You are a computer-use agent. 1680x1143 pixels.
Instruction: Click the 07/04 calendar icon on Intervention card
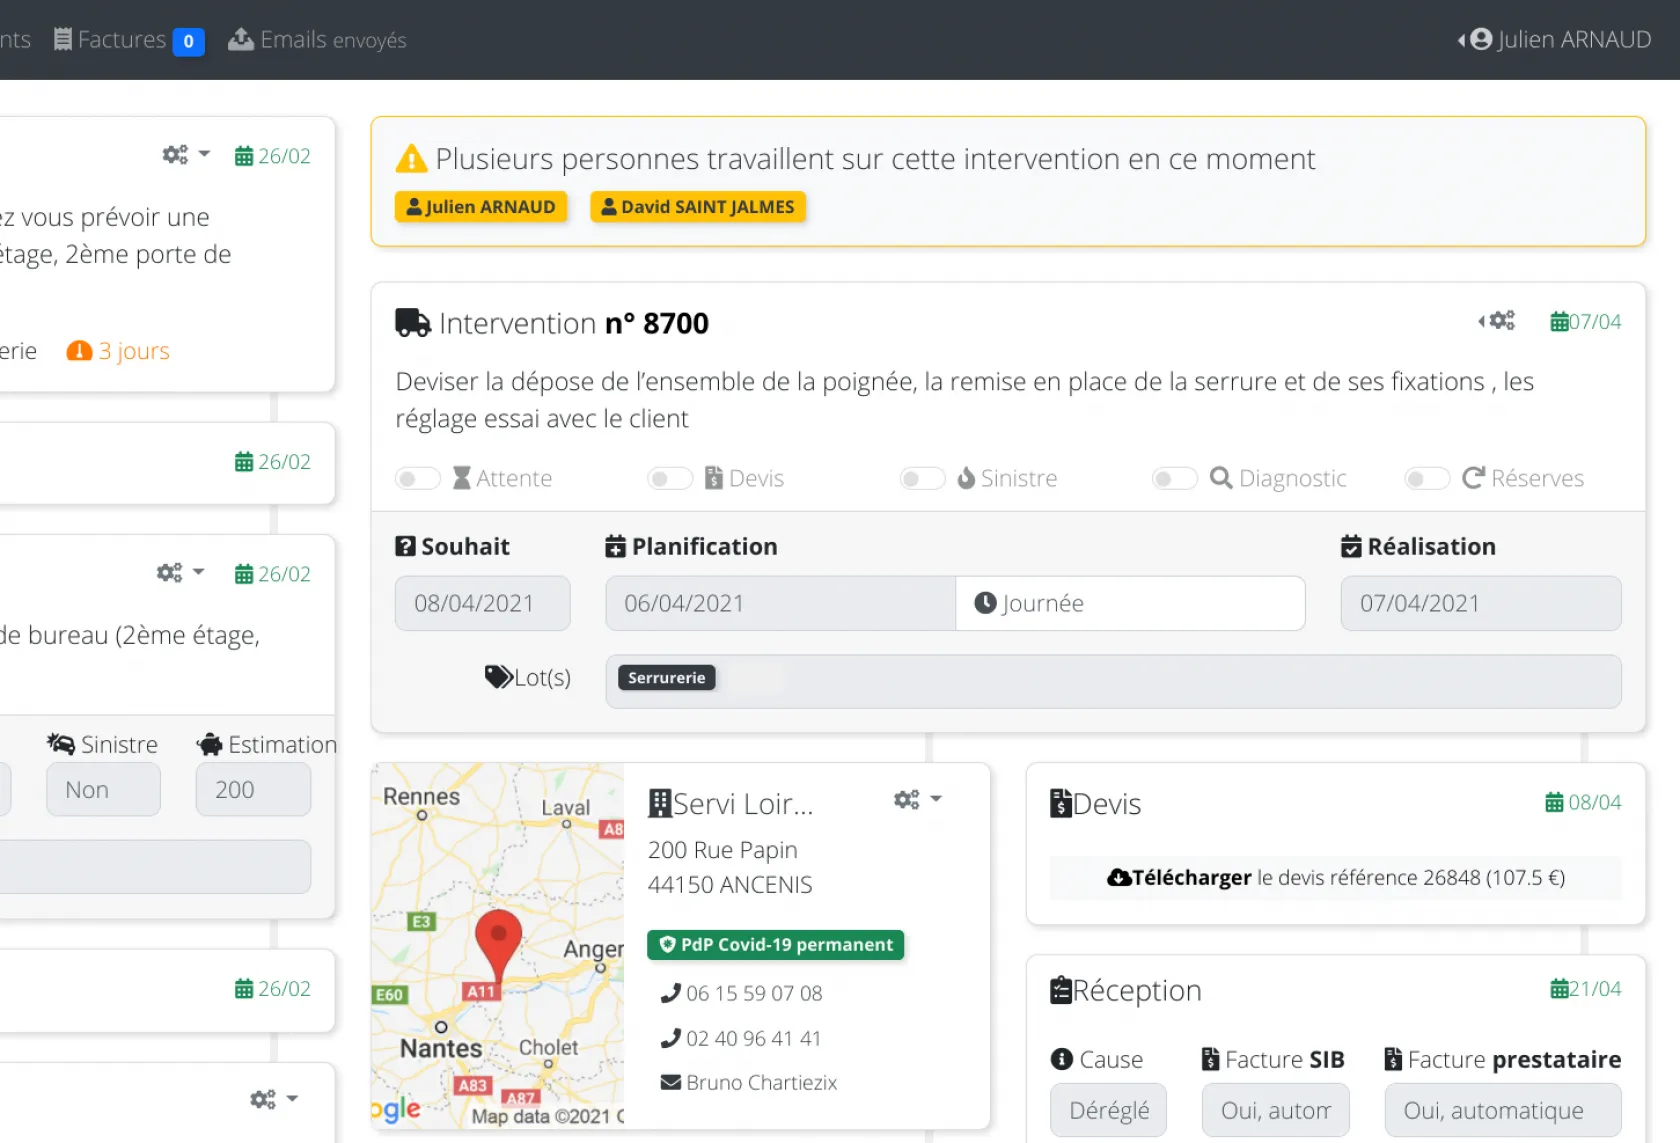point(1559,322)
